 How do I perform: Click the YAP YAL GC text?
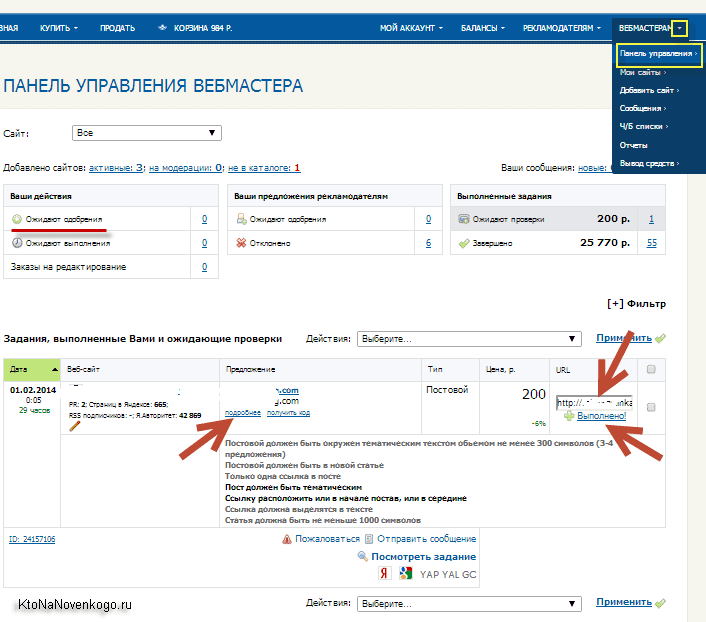coord(448,575)
